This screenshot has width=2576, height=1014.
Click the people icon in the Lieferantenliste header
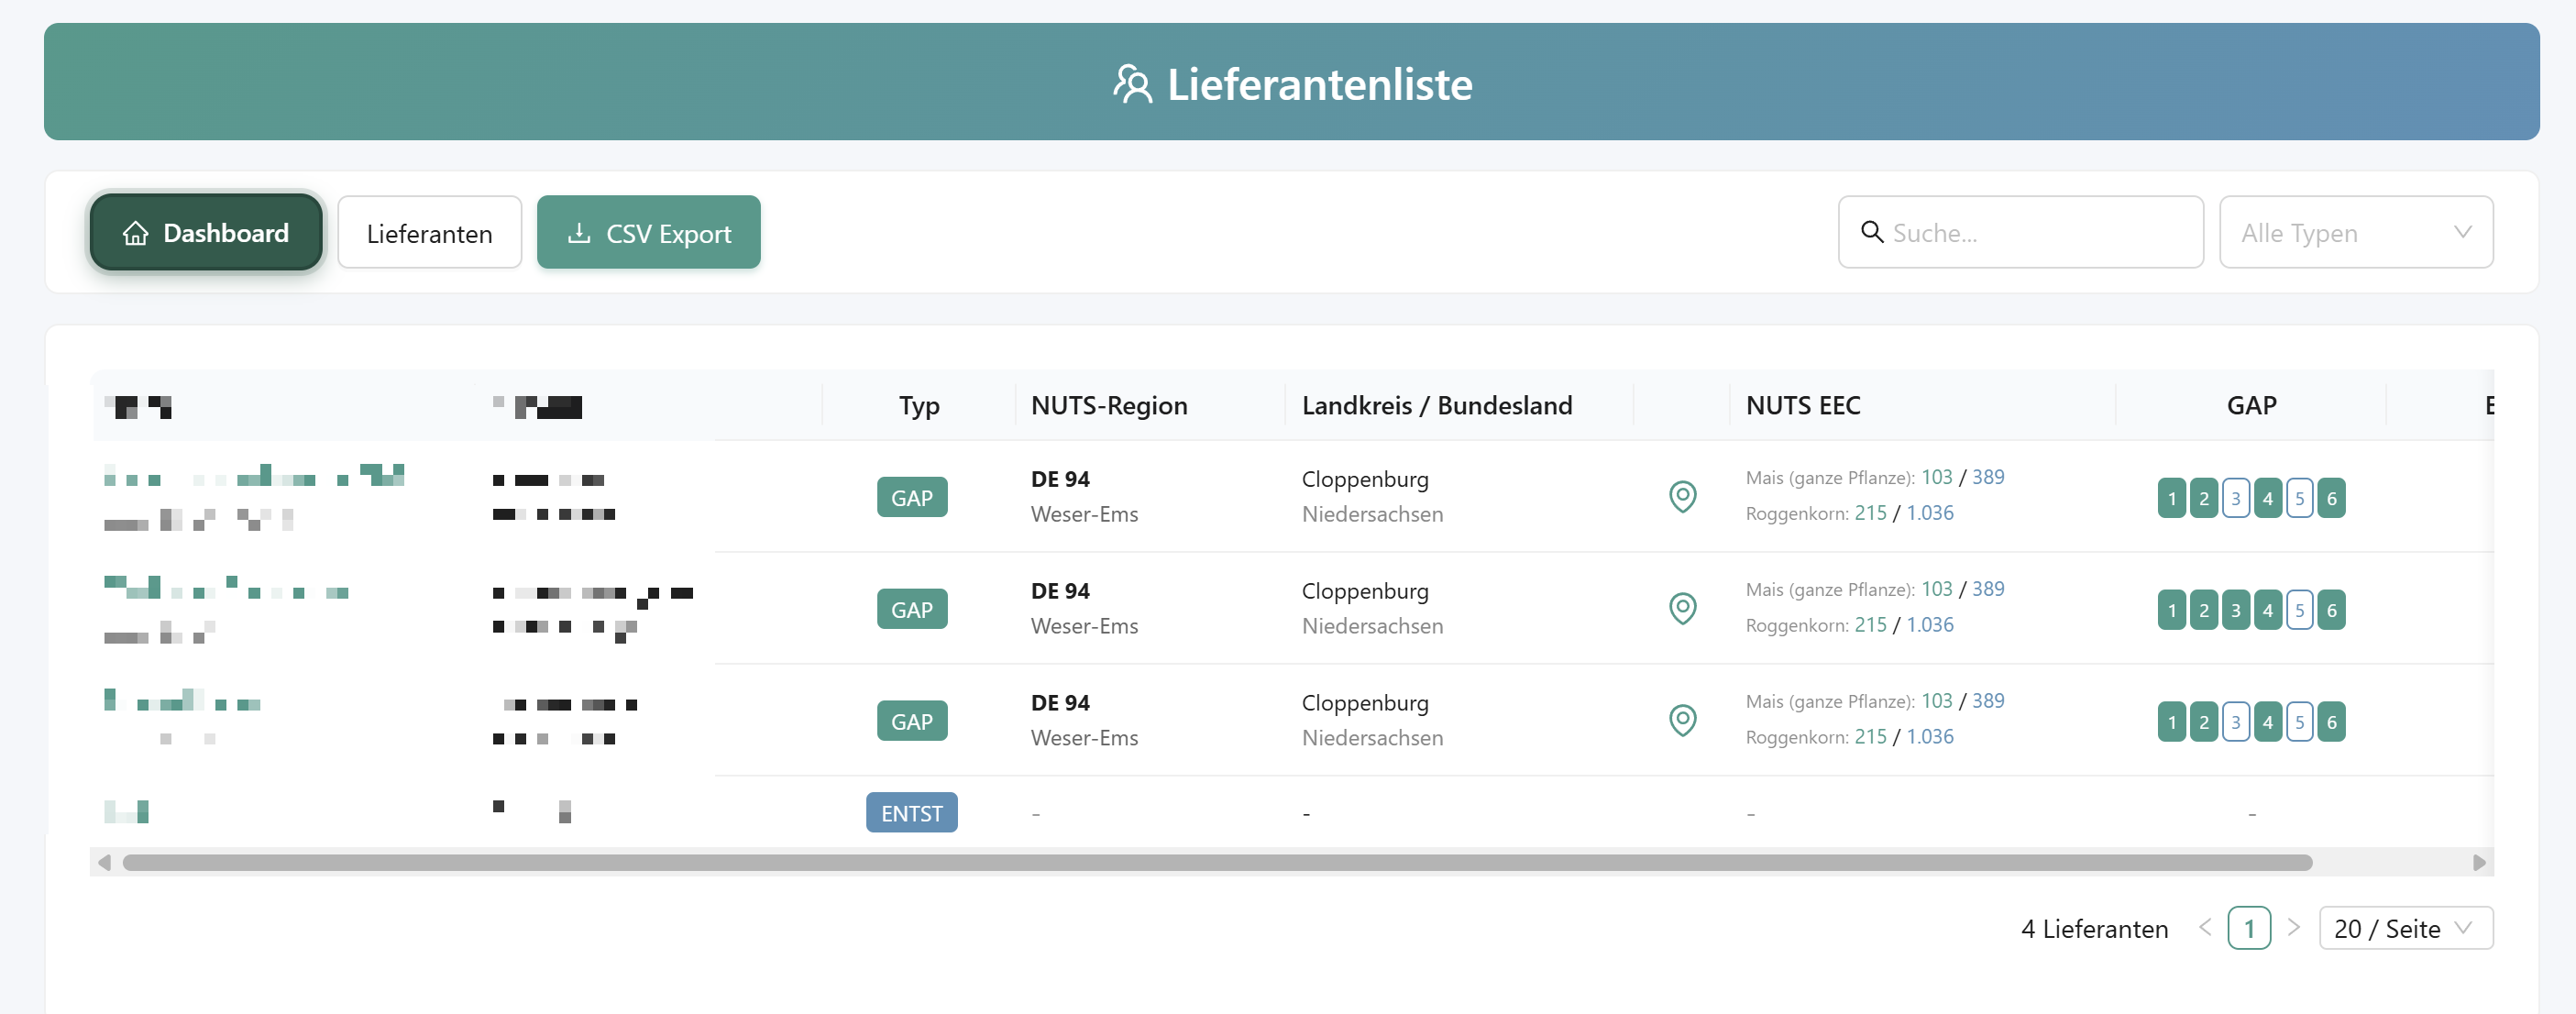point(1131,84)
